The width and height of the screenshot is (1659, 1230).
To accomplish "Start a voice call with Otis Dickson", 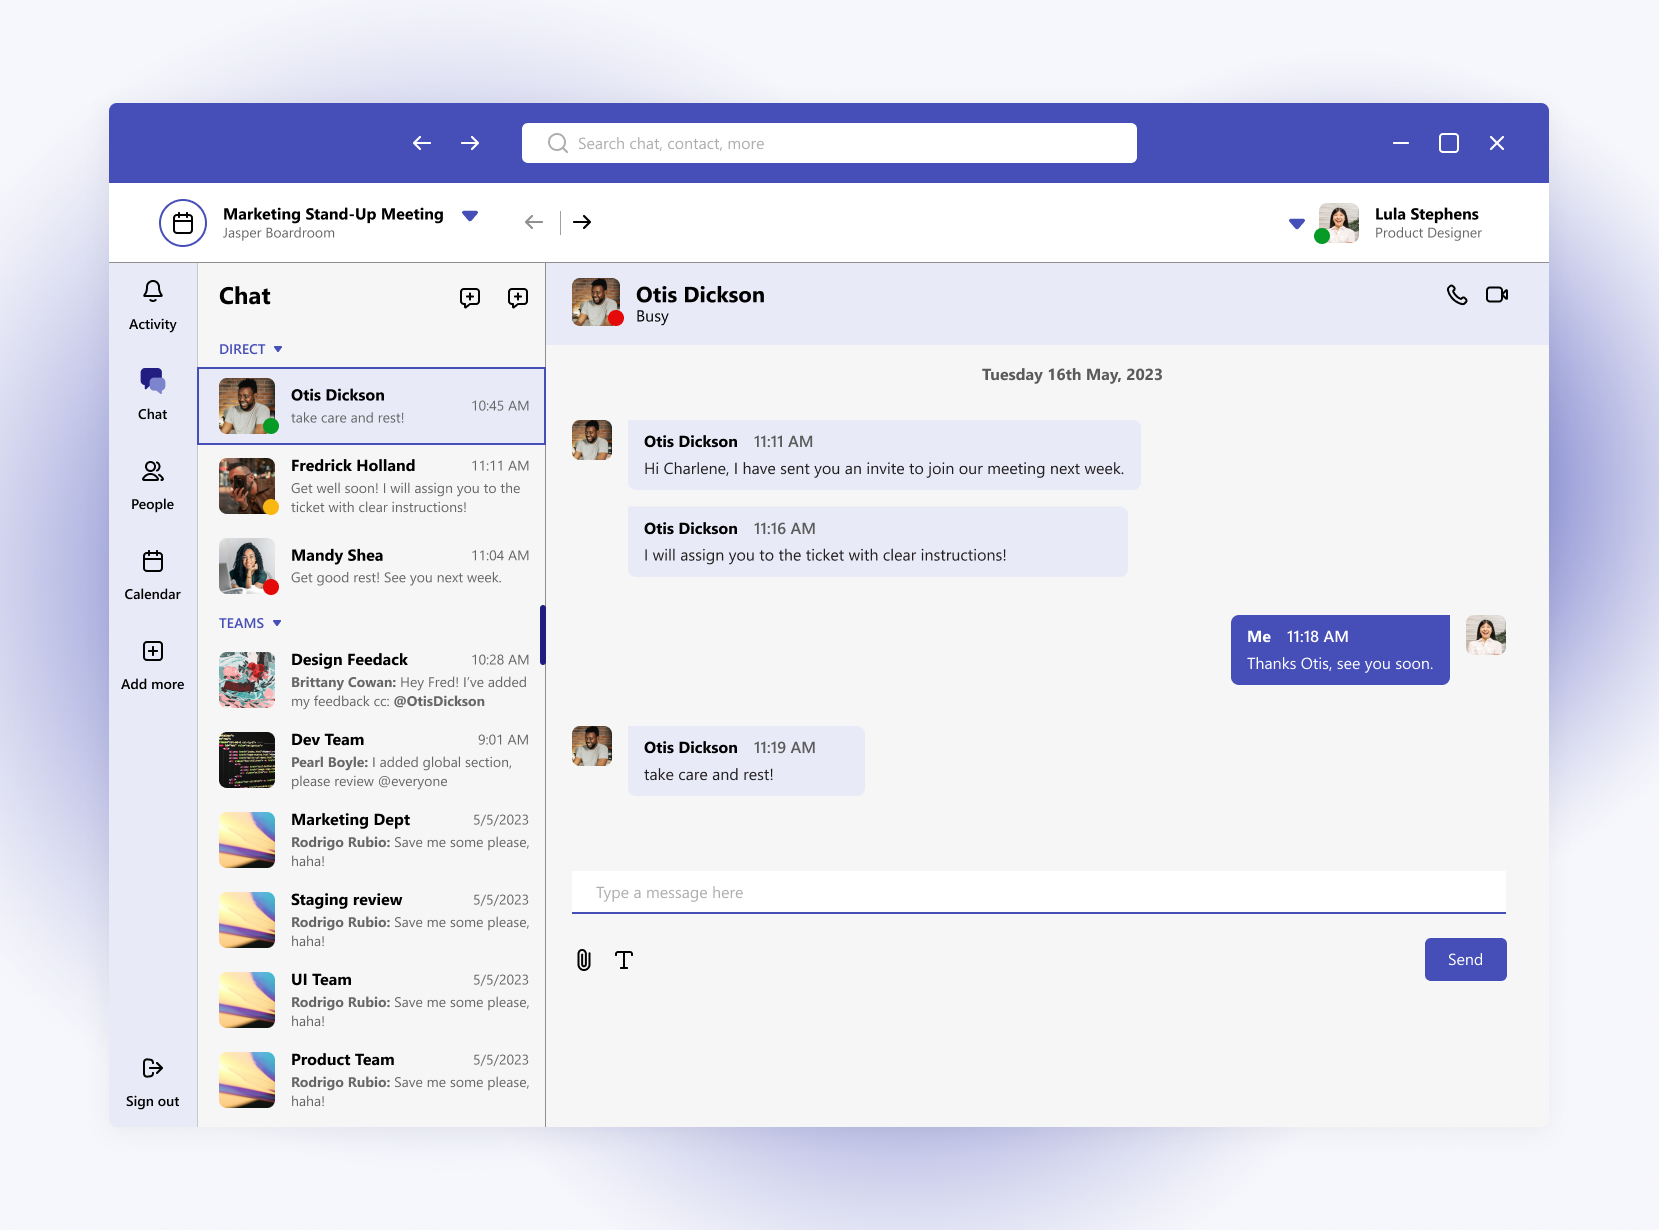I will [x=1457, y=295].
